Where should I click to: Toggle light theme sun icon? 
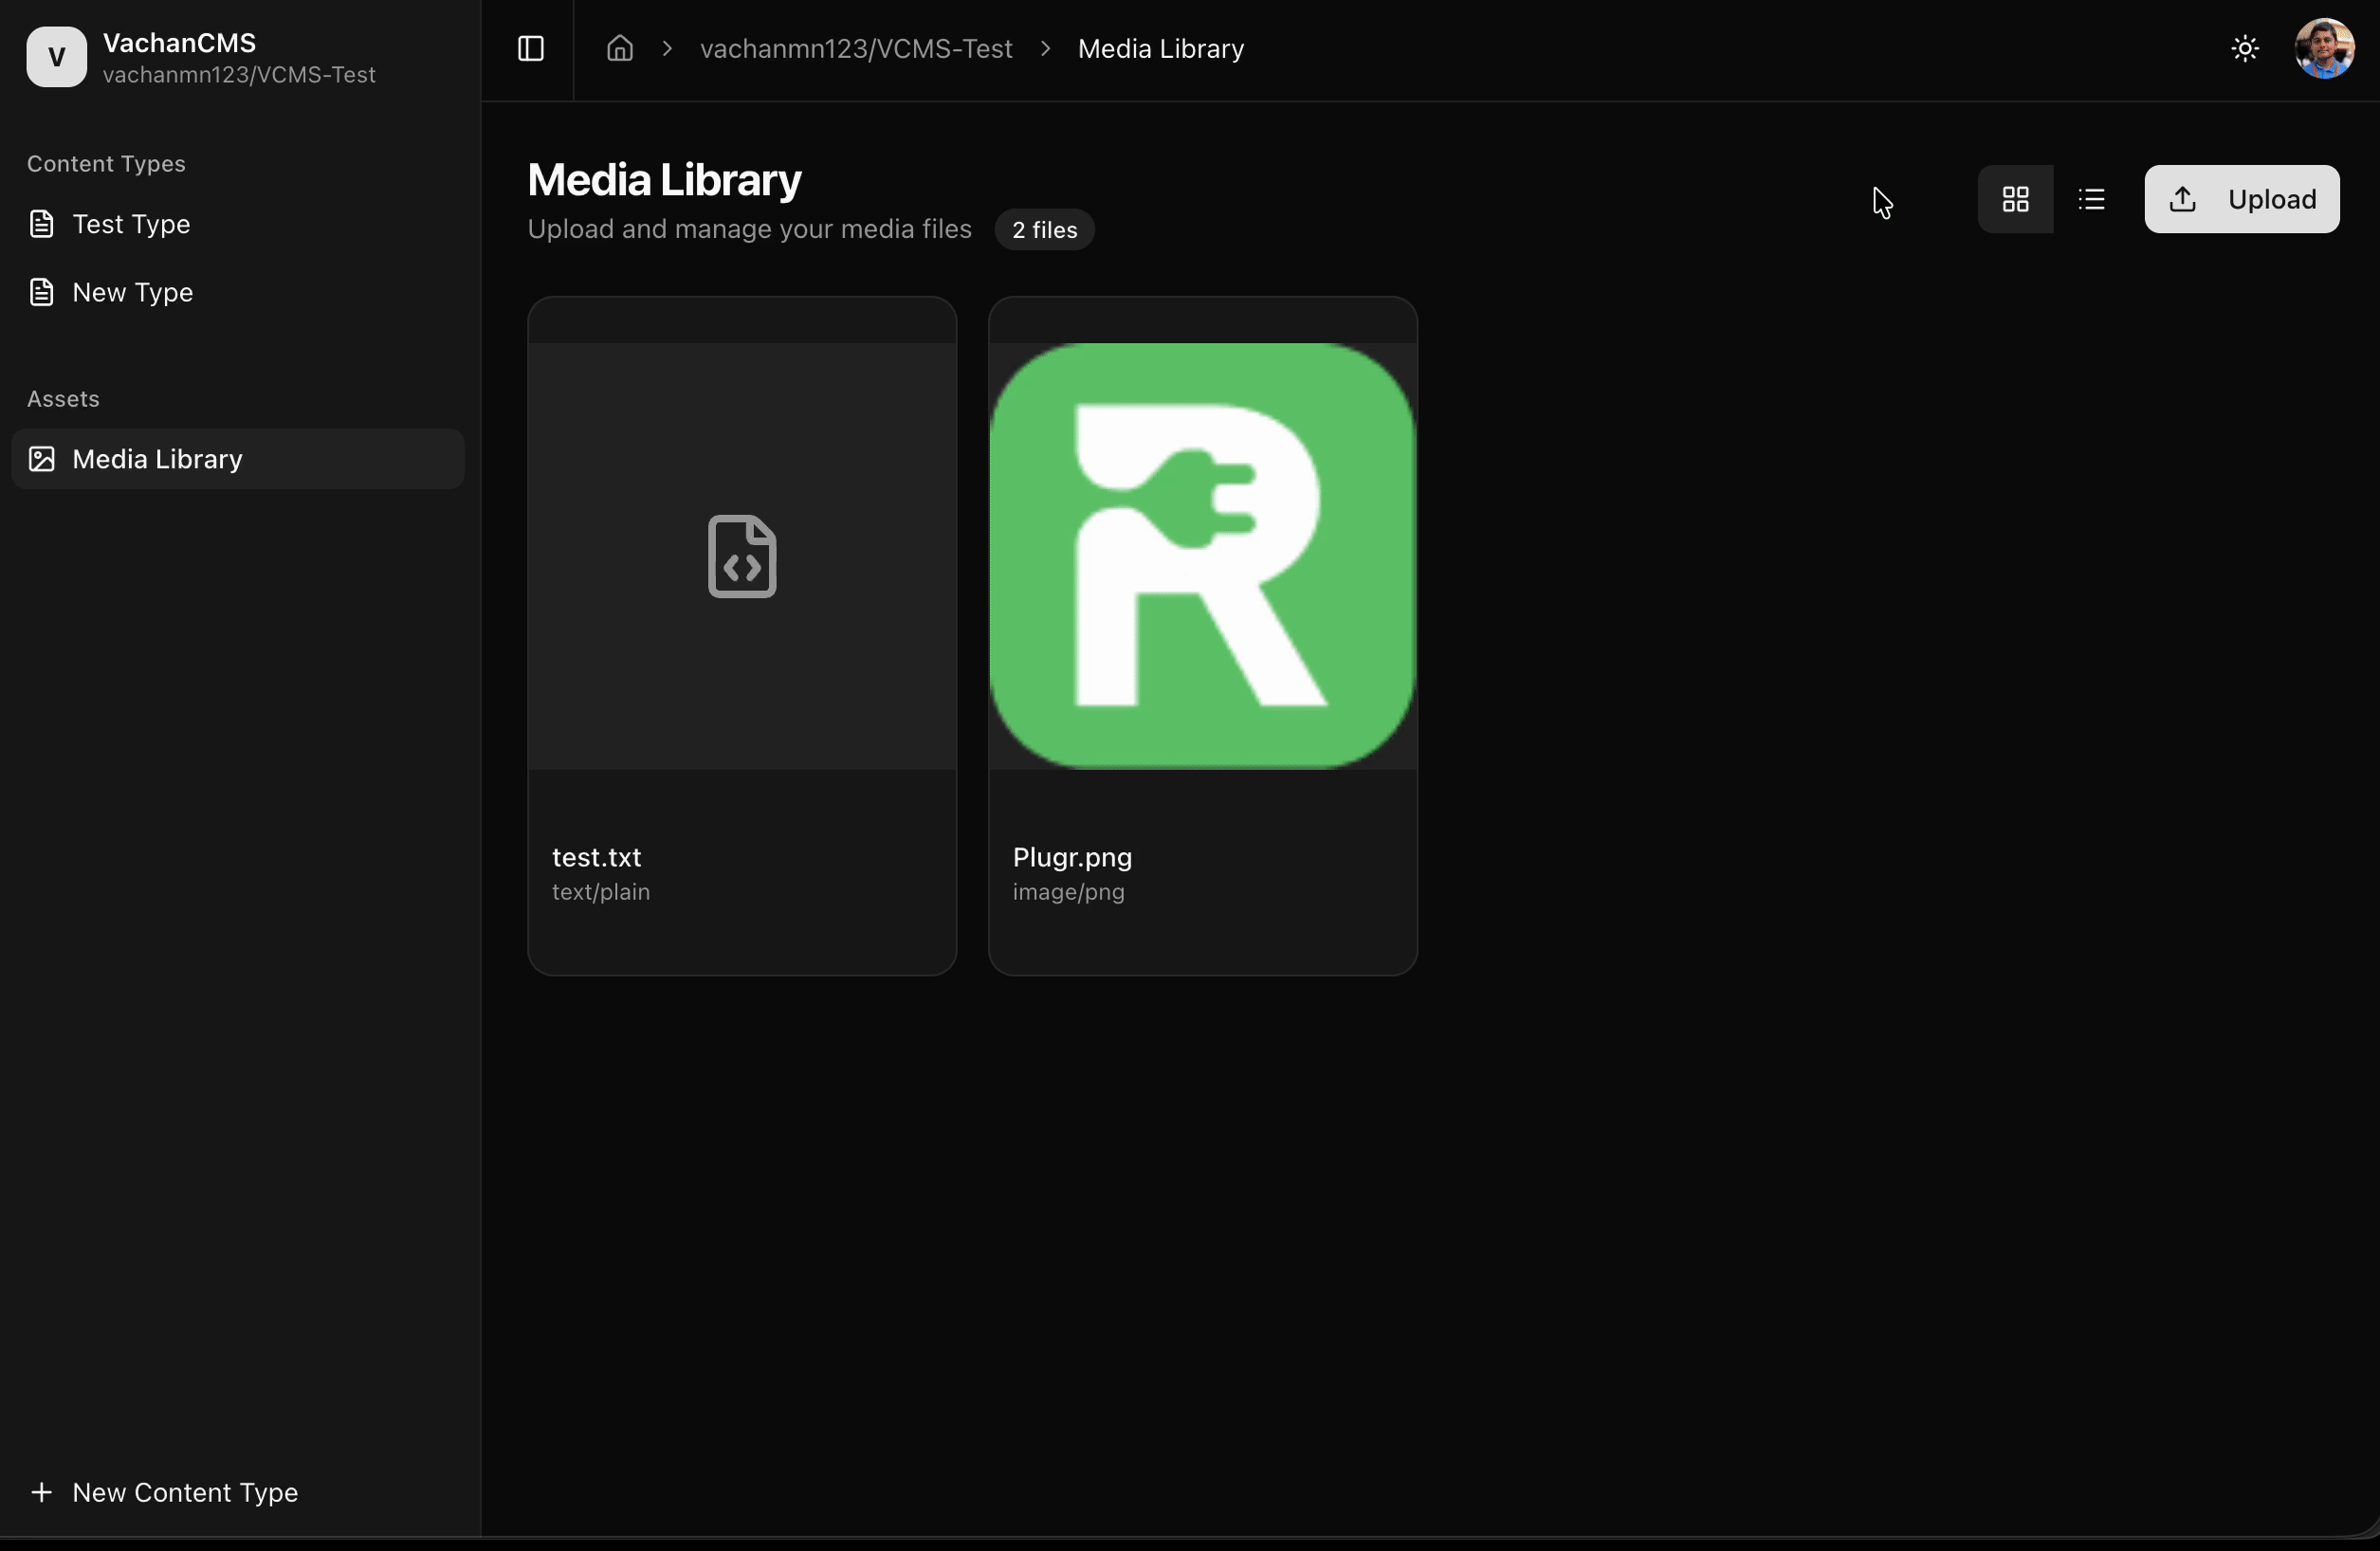tap(2244, 49)
